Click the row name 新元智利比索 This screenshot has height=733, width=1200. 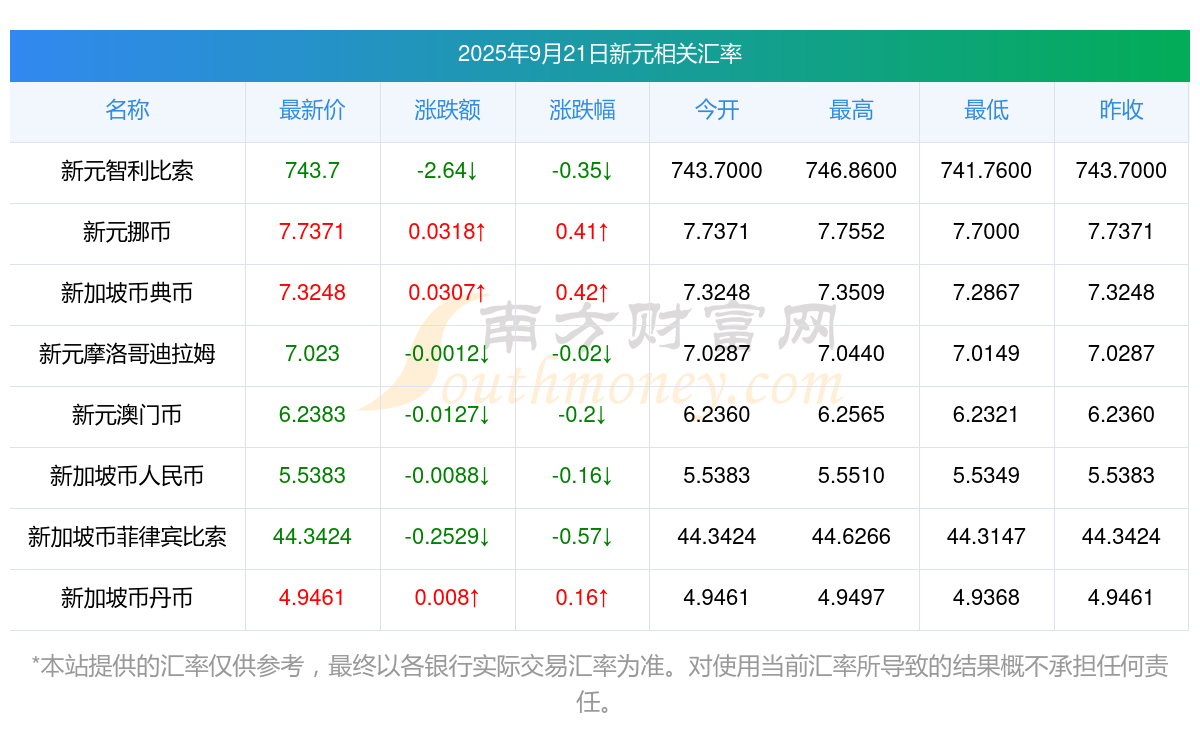click(127, 171)
